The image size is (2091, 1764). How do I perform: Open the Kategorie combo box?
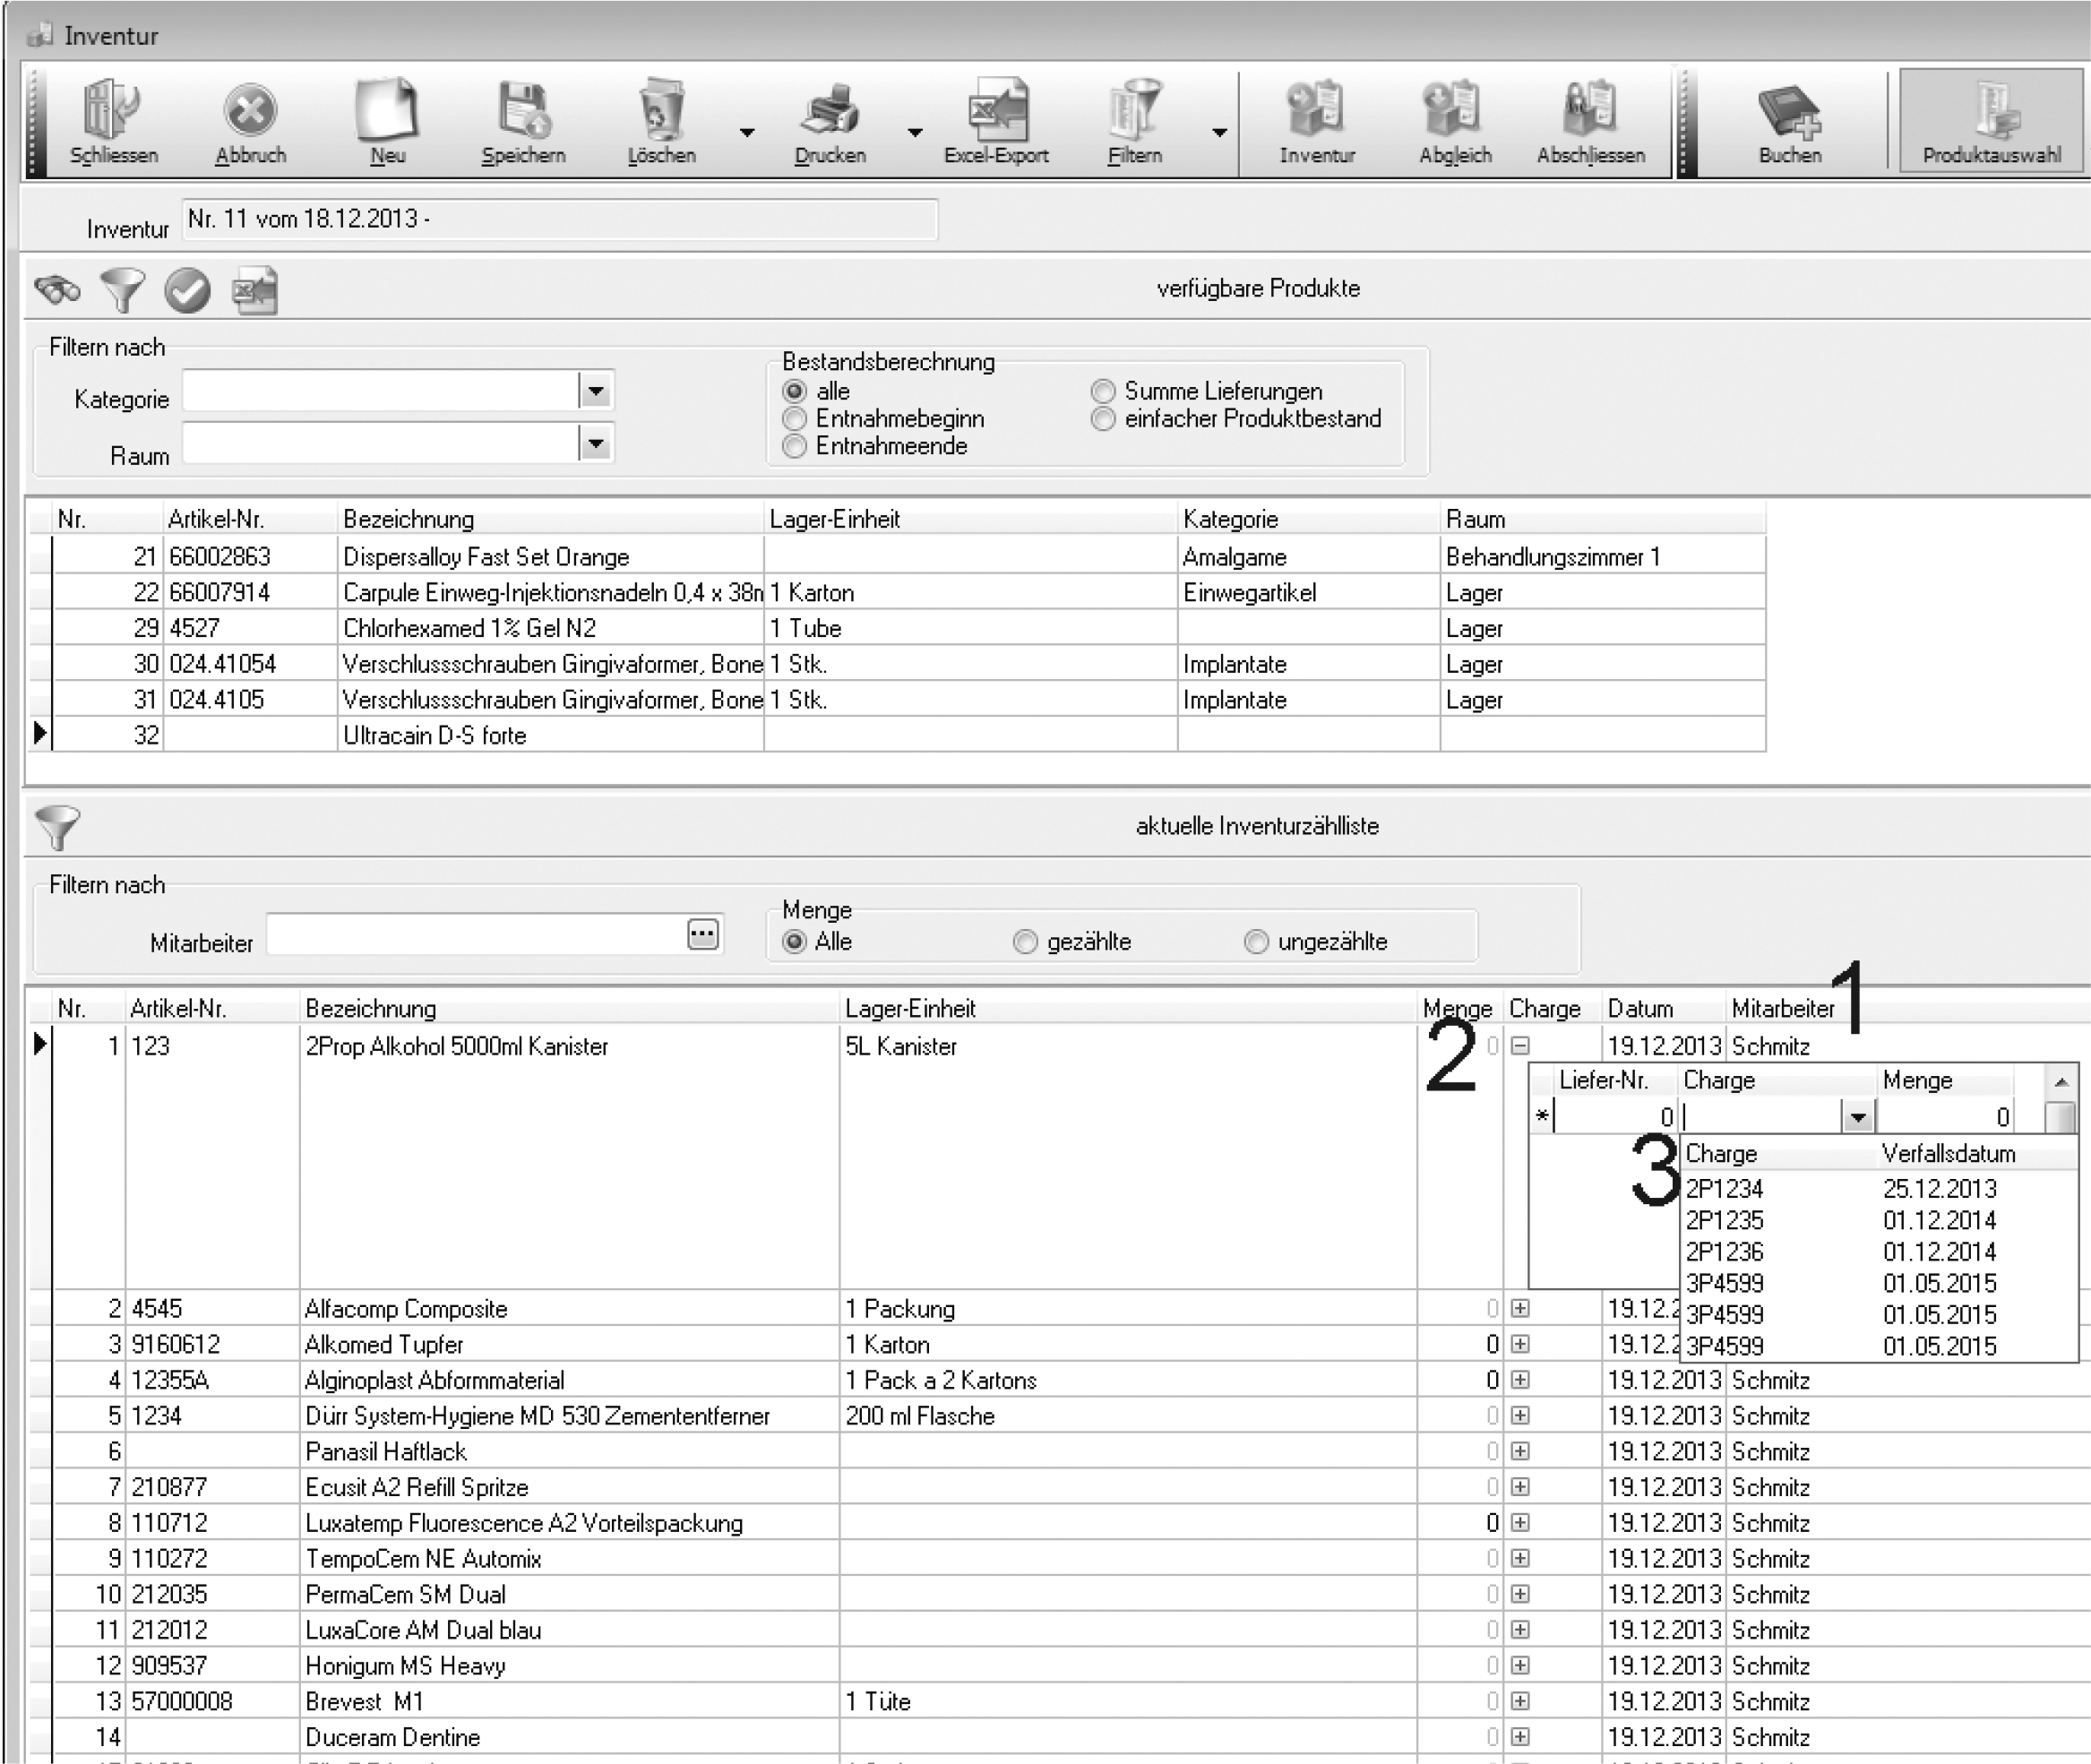[x=595, y=391]
